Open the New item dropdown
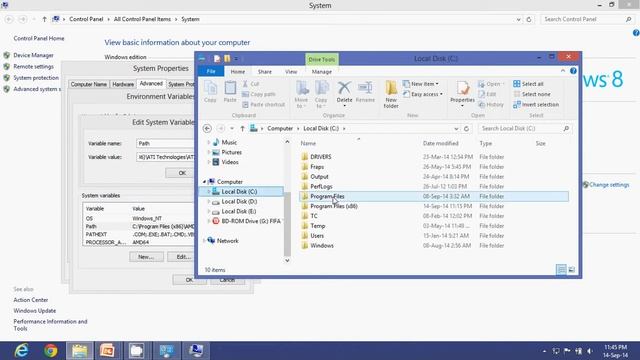This screenshot has height=360, width=640. coord(421,84)
